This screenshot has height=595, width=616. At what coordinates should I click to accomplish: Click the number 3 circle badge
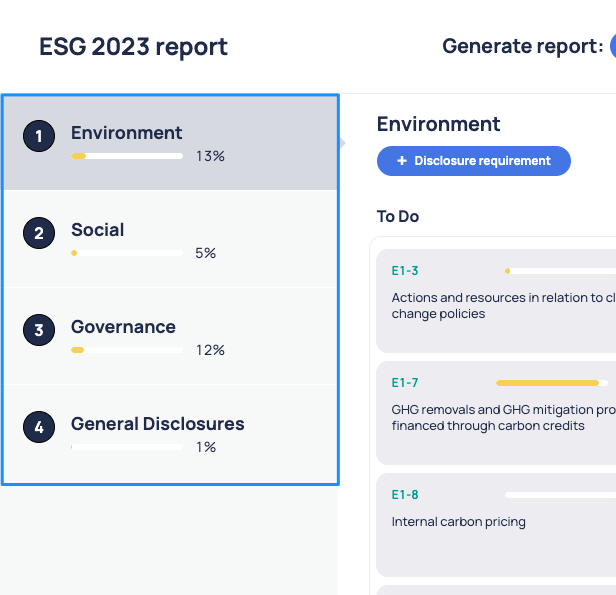(x=39, y=330)
